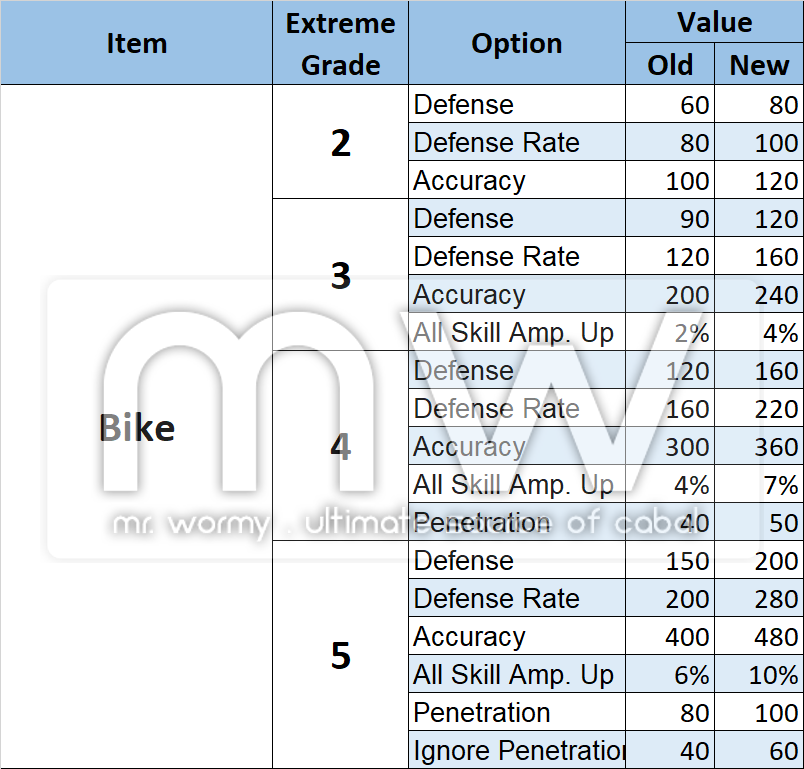
Task: Select the Extreme Grade 2 cell
Action: click(x=340, y=143)
